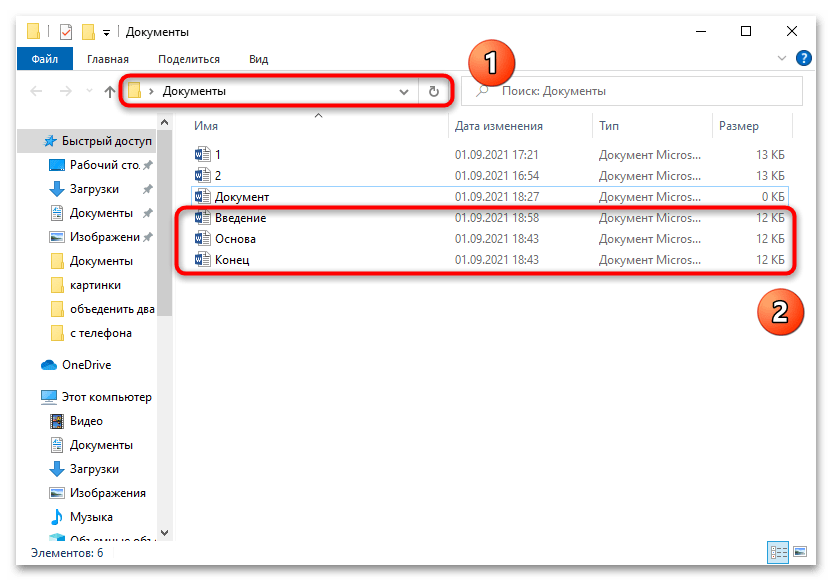Screen dimensions: 832x581
Task: Open the Файл menu
Action: click(44, 59)
